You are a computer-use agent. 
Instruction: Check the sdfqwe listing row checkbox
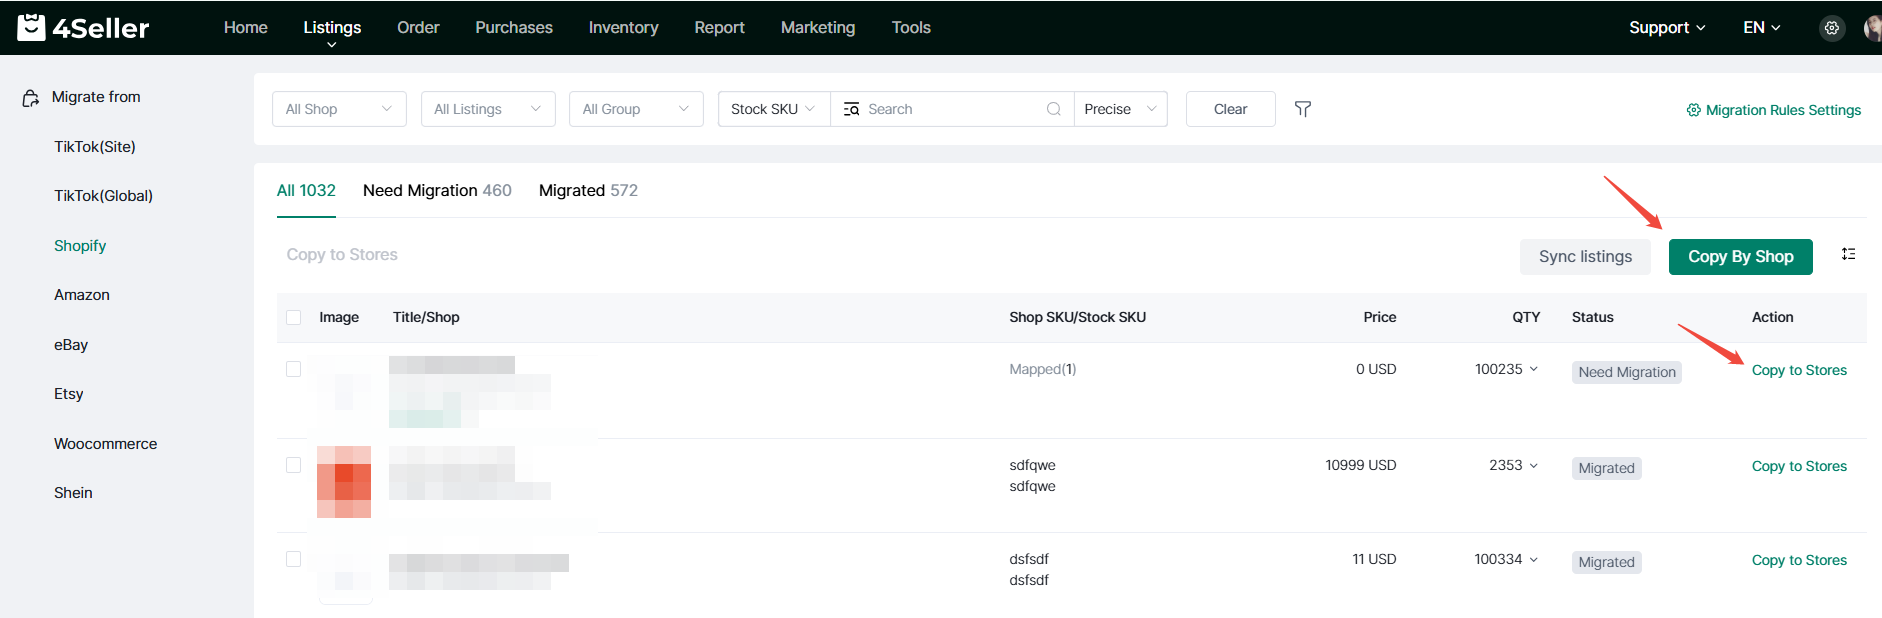click(x=294, y=466)
